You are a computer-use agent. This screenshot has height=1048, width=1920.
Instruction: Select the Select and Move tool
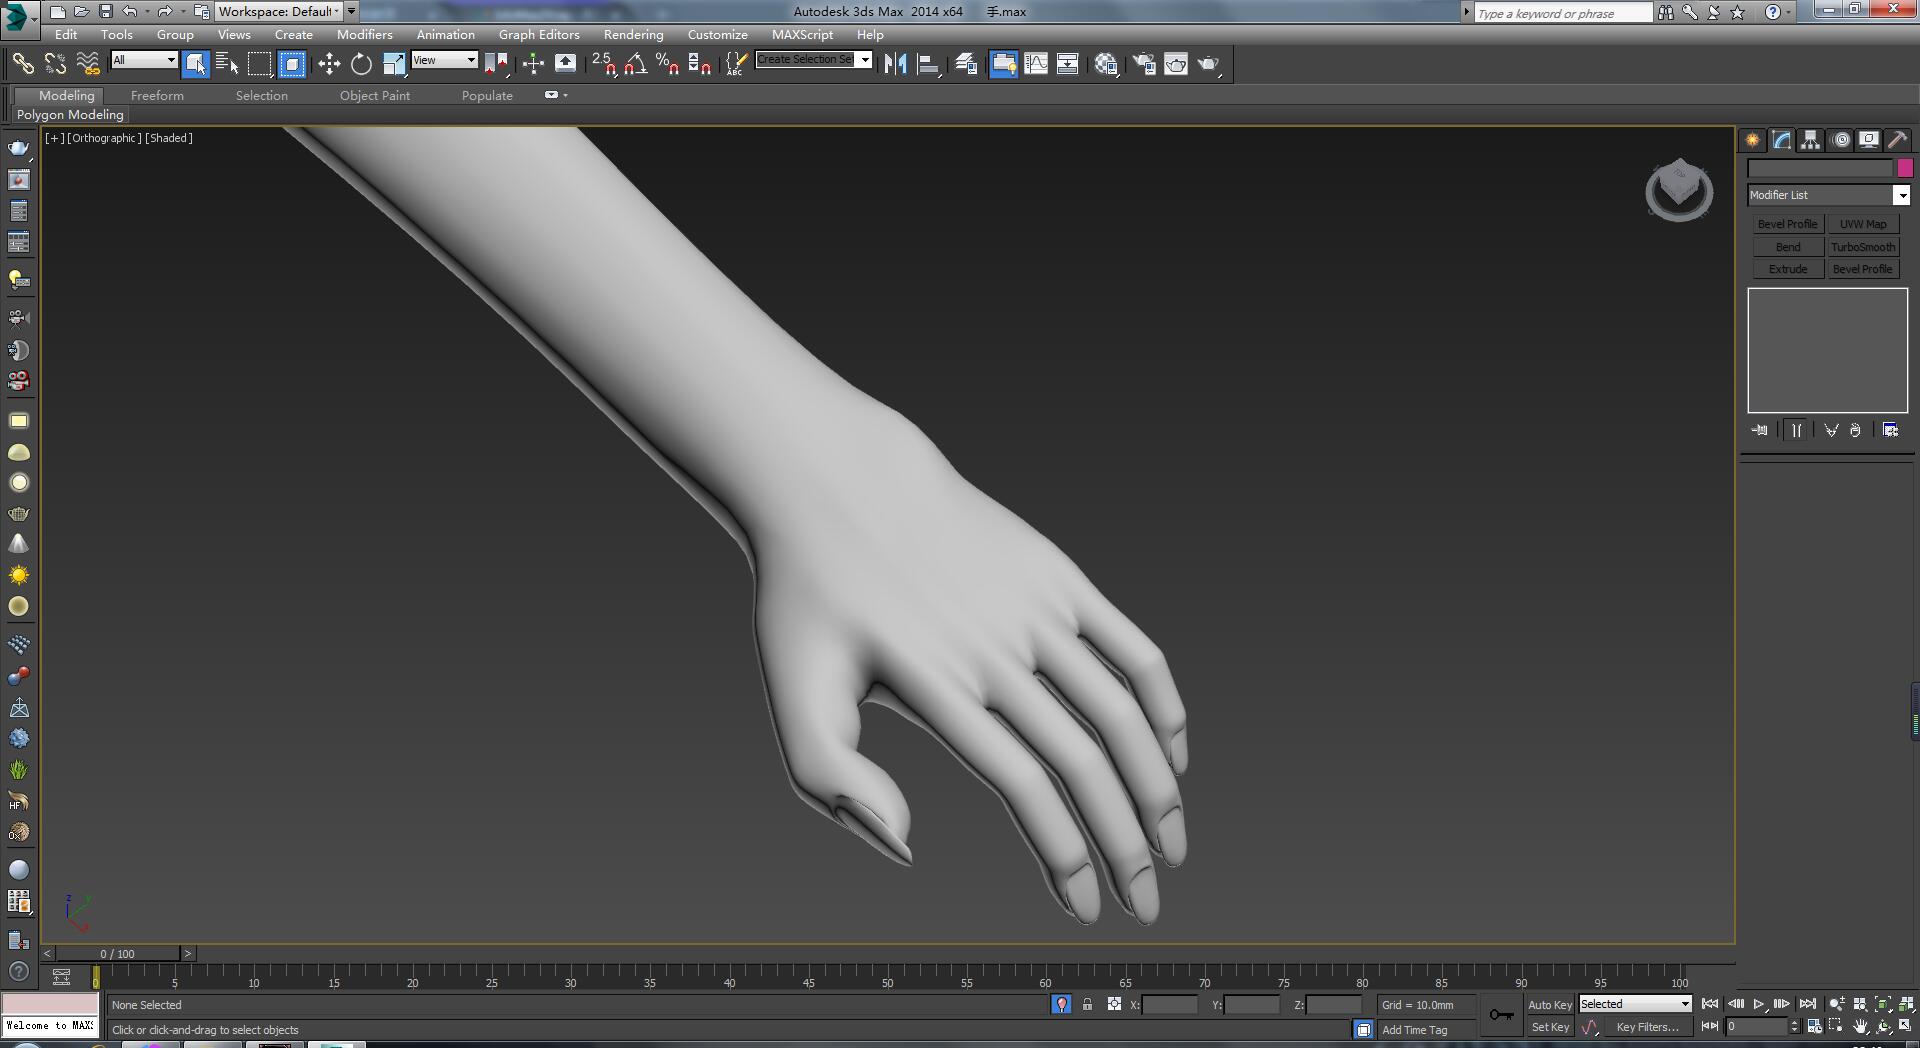(x=329, y=64)
